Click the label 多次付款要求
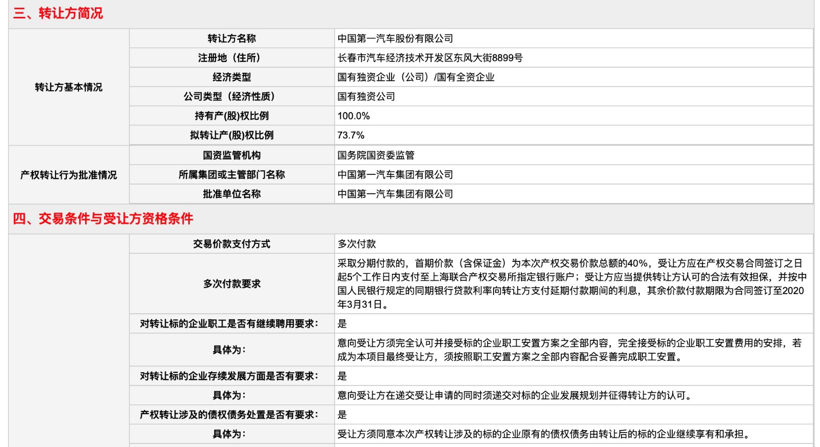 pyautogui.click(x=232, y=284)
